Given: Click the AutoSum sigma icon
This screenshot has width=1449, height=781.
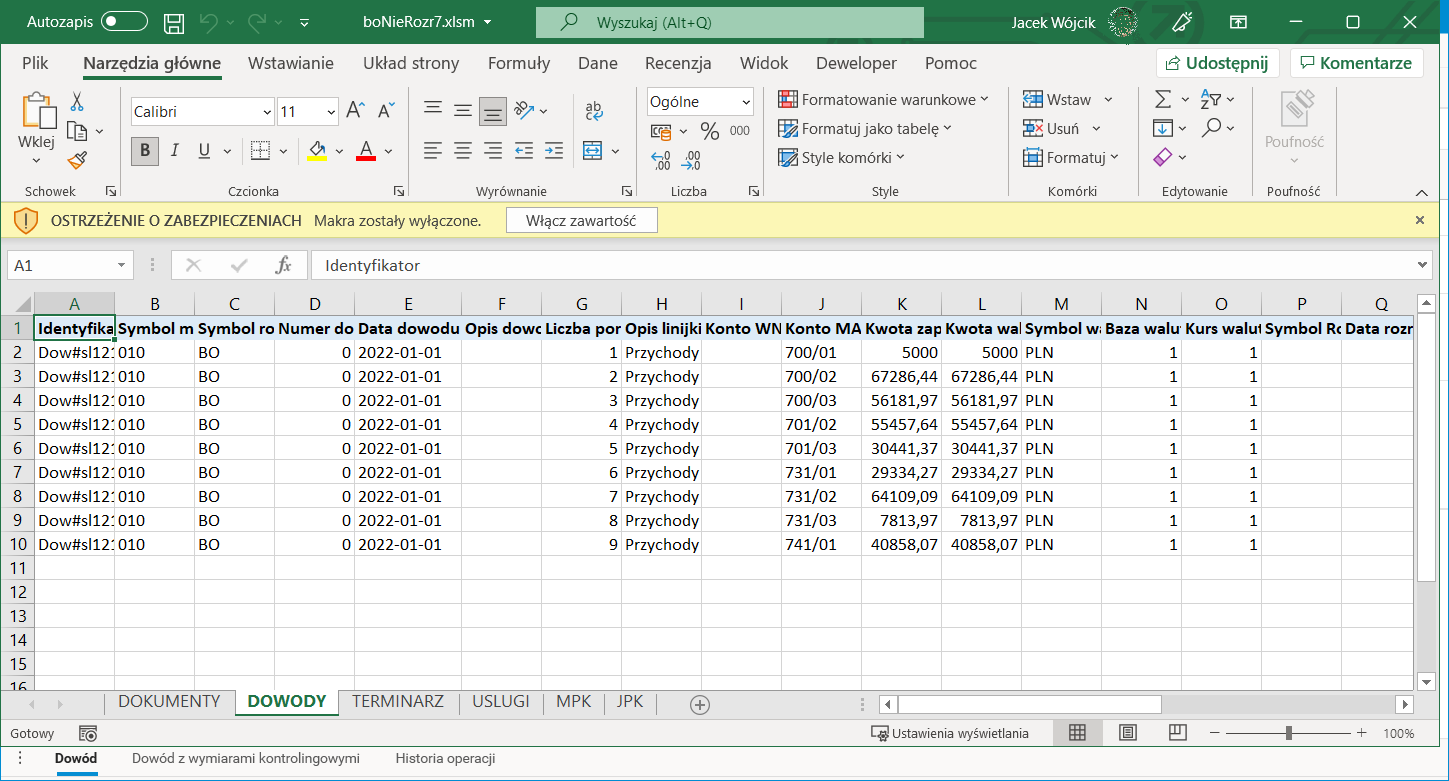Looking at the screenshot, I should point(1163,99).
